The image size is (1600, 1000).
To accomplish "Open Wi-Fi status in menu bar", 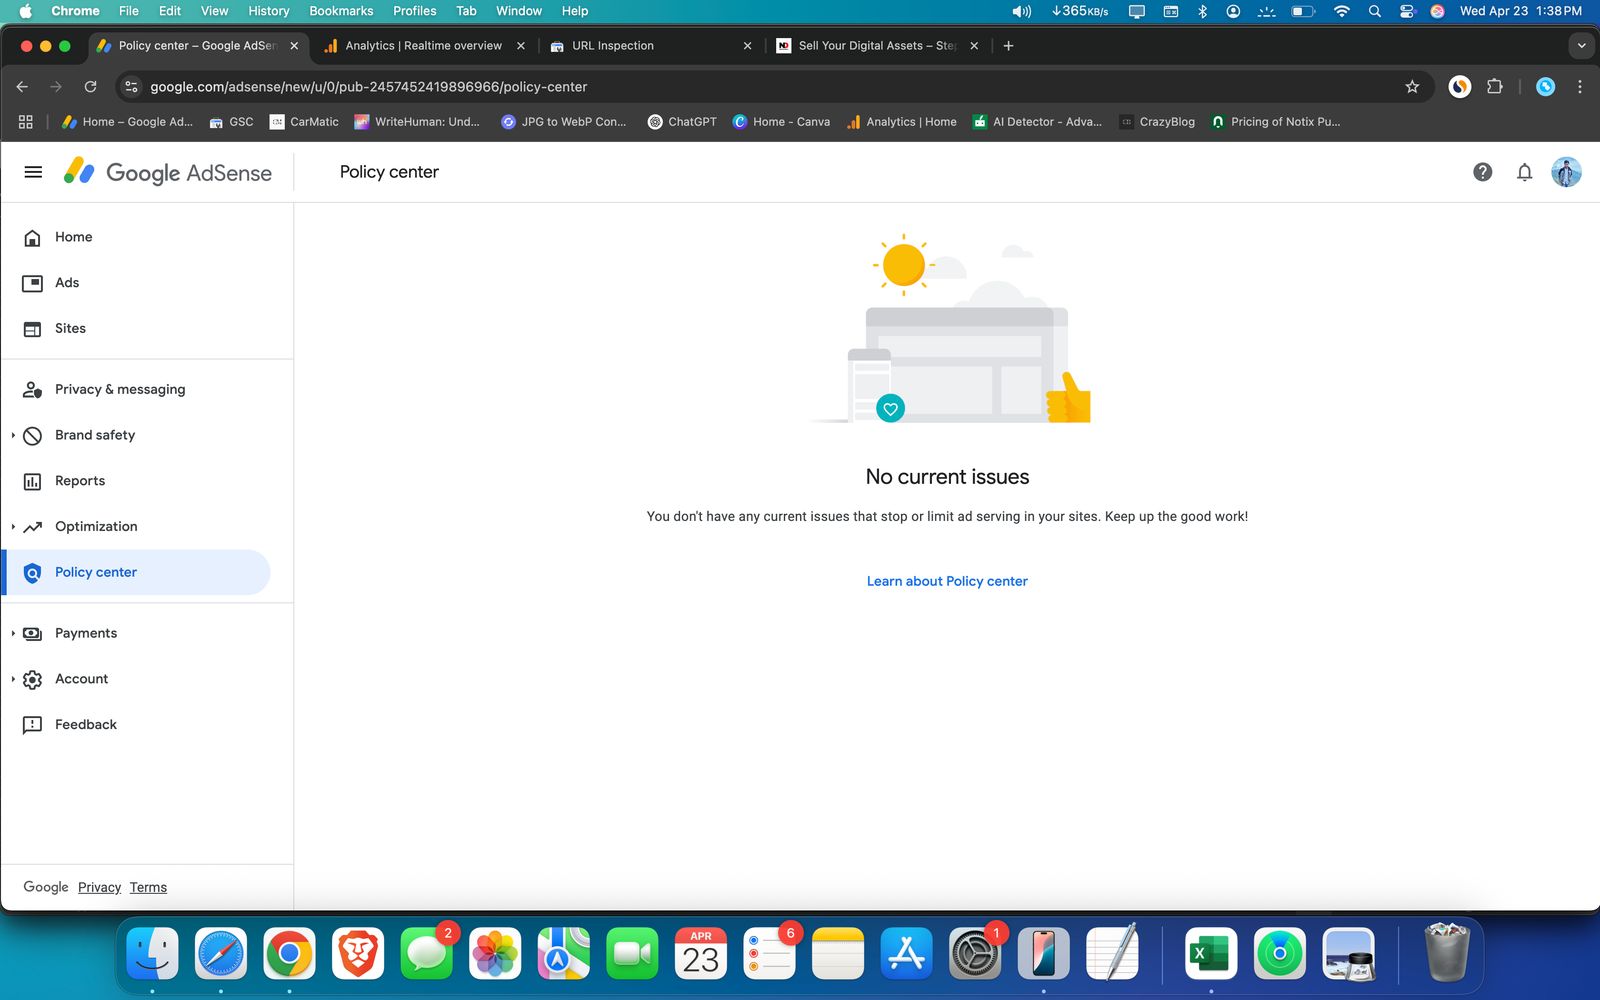I will 1341,11.
